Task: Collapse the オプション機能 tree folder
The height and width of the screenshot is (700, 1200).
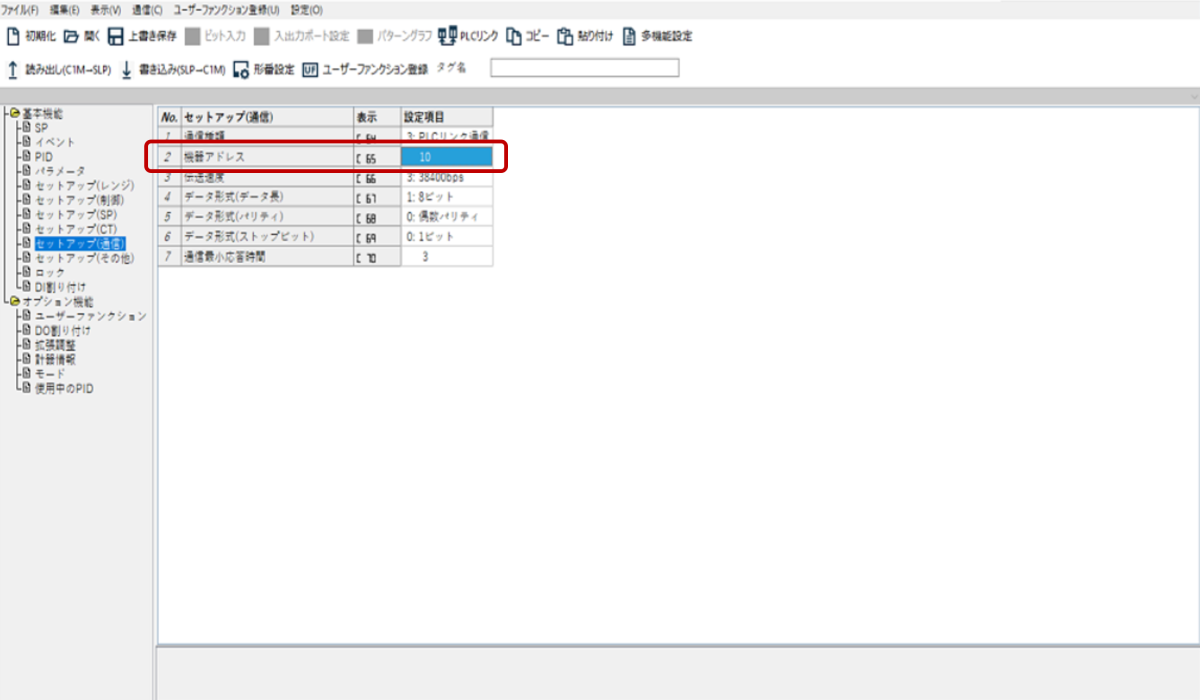Action: (x=14, y=302)
